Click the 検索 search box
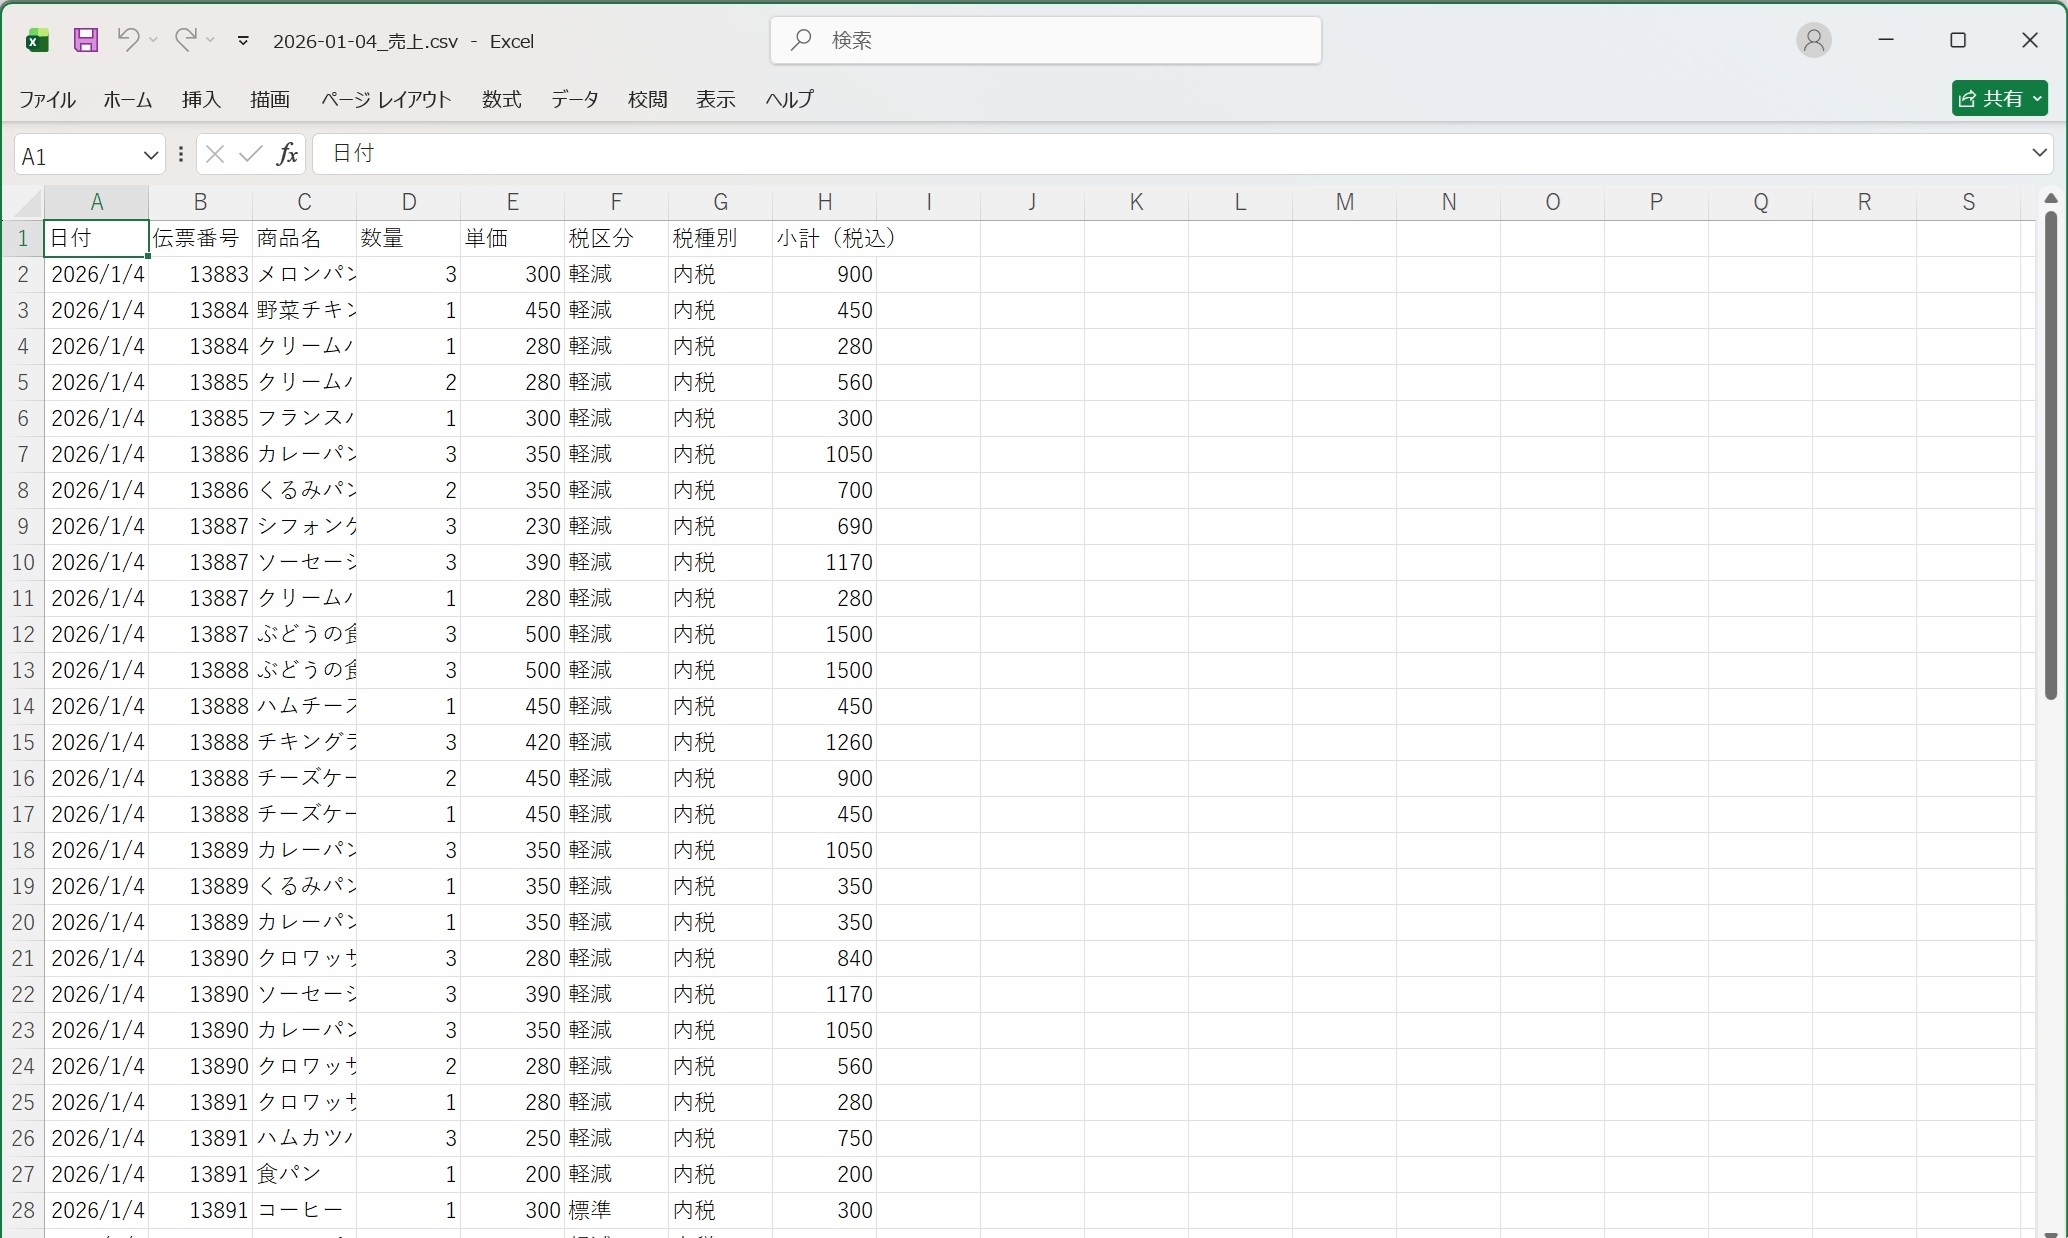This screenshot has height=1238, width=2068. 1045,41
